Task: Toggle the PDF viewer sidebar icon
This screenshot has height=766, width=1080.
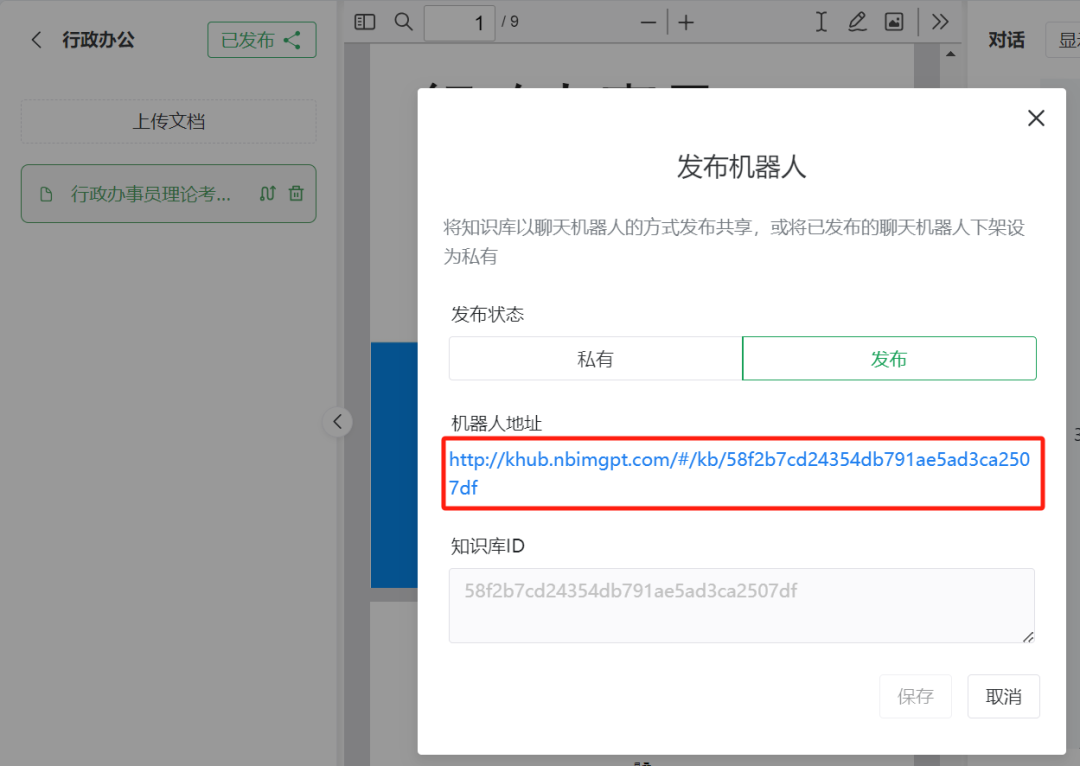Action: tap(365, 22)
